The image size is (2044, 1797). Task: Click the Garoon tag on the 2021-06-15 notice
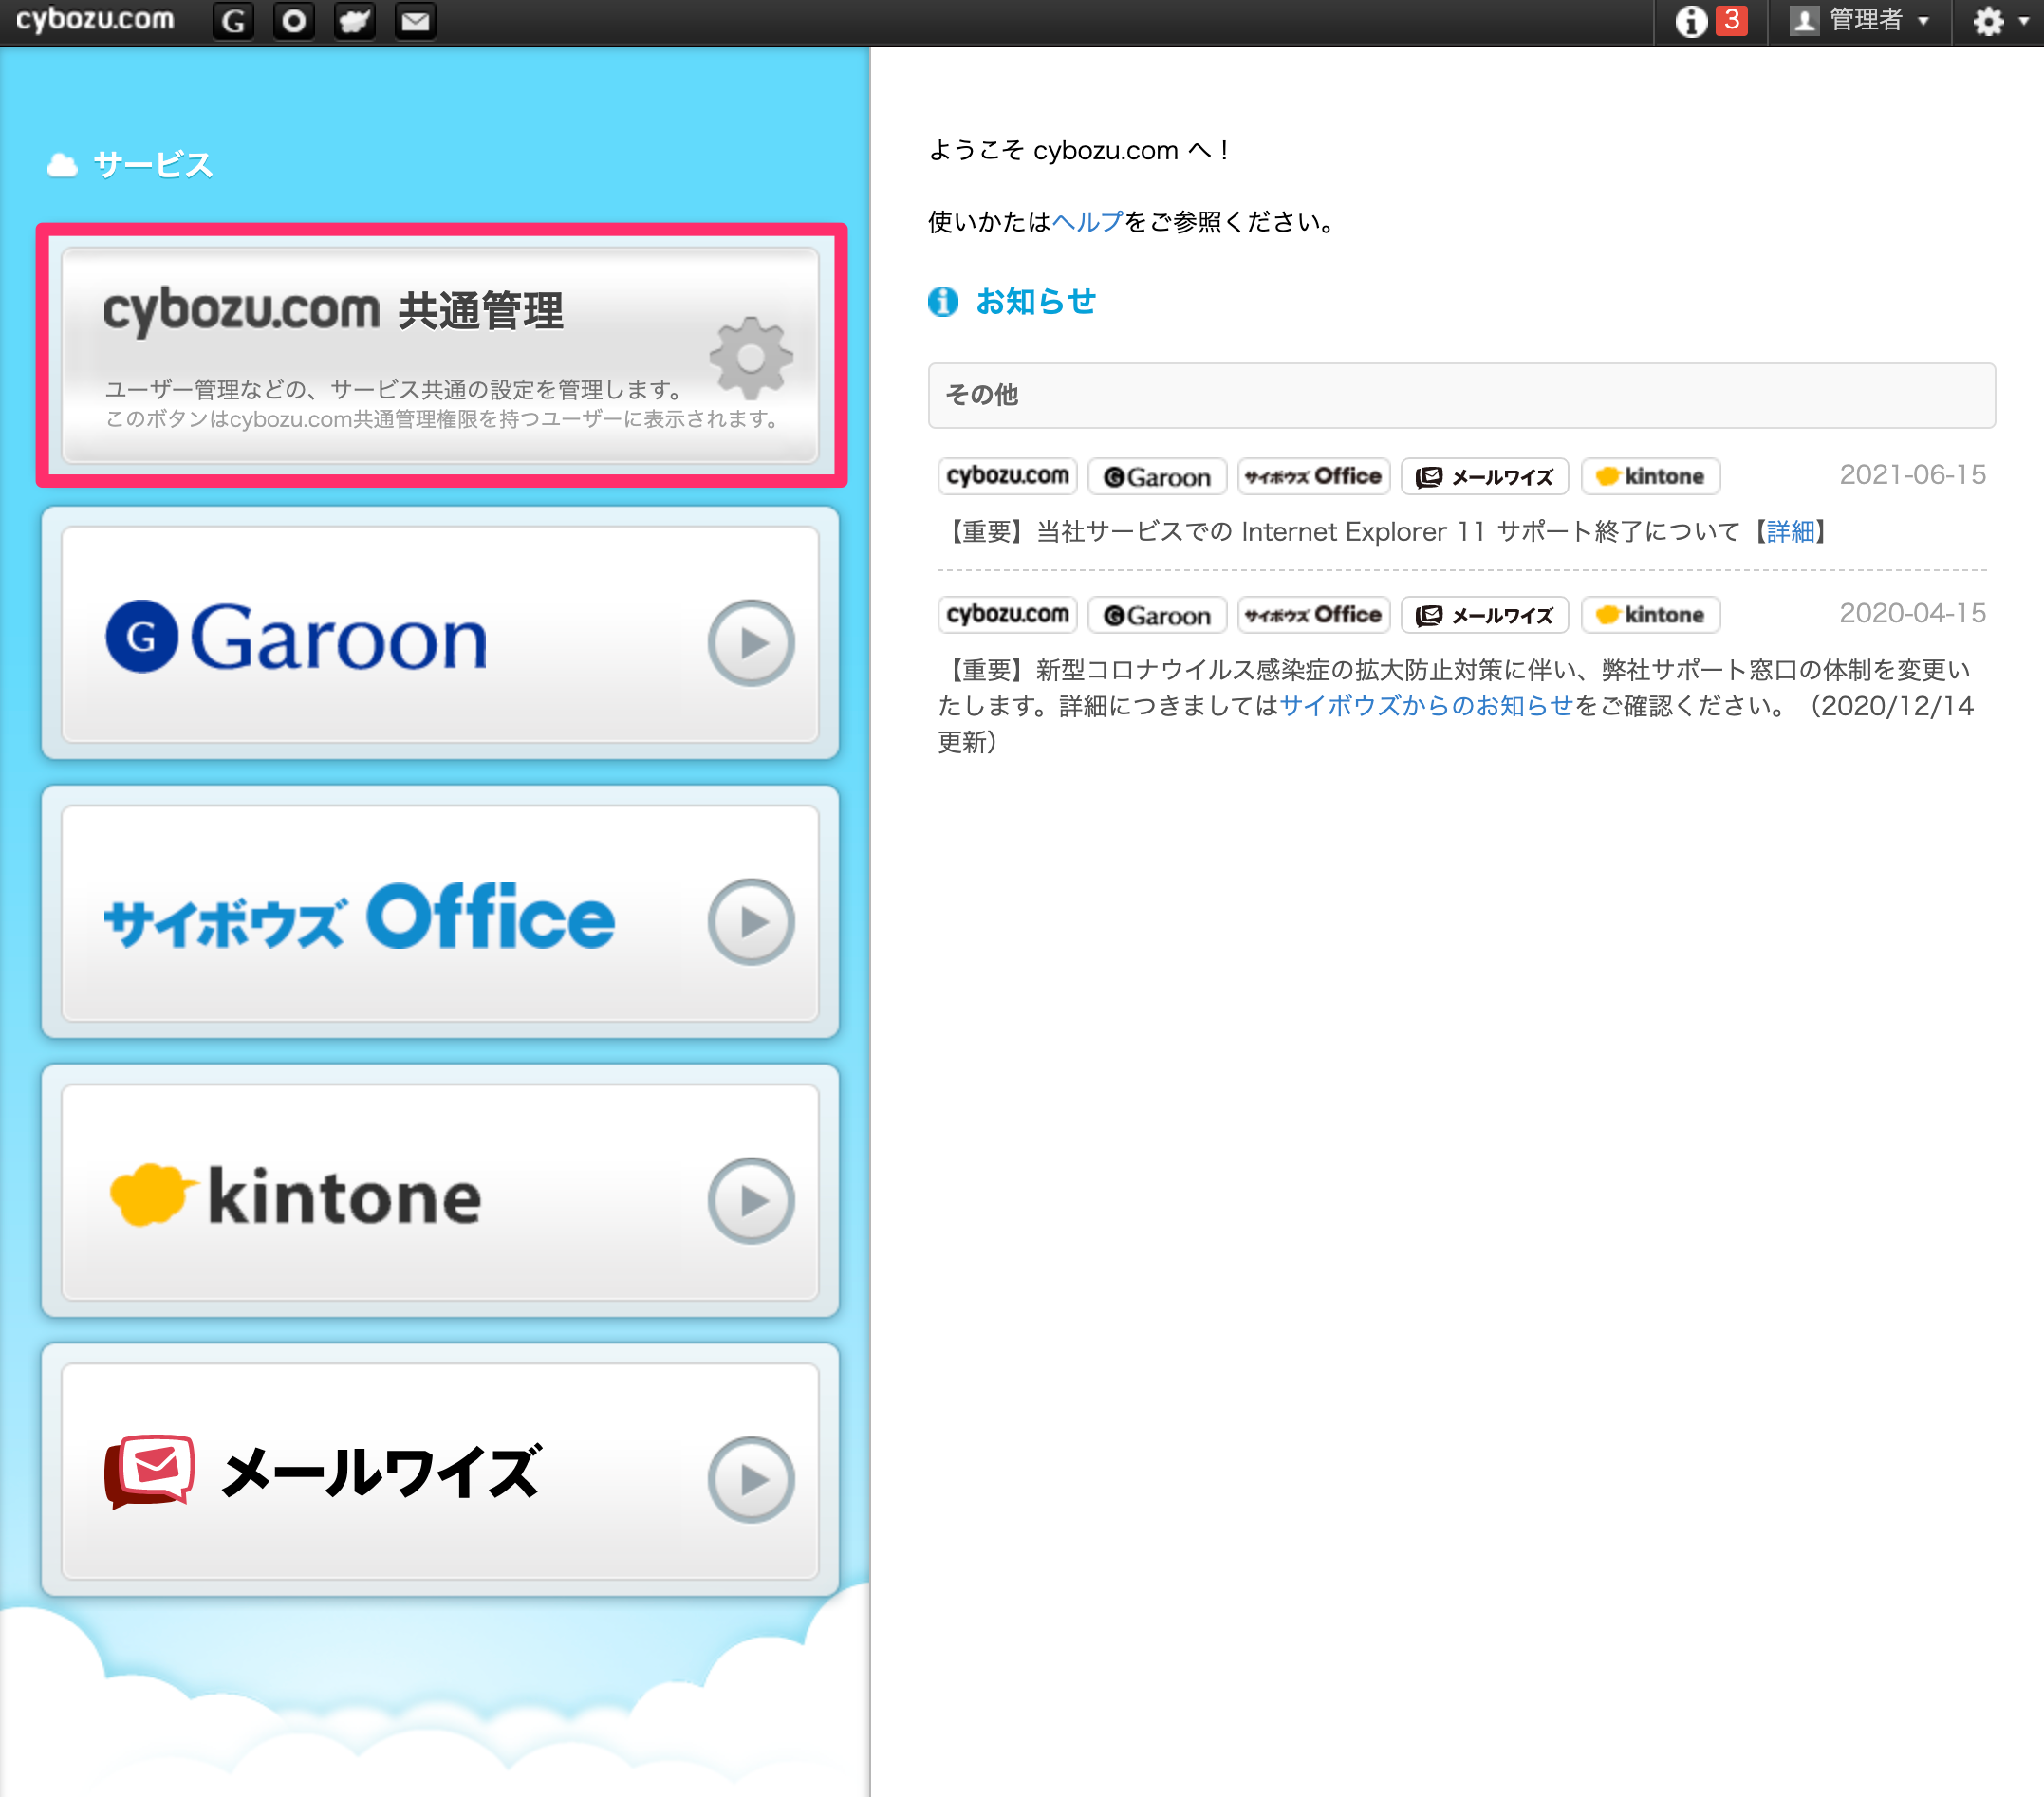(x=1157, y=476)
